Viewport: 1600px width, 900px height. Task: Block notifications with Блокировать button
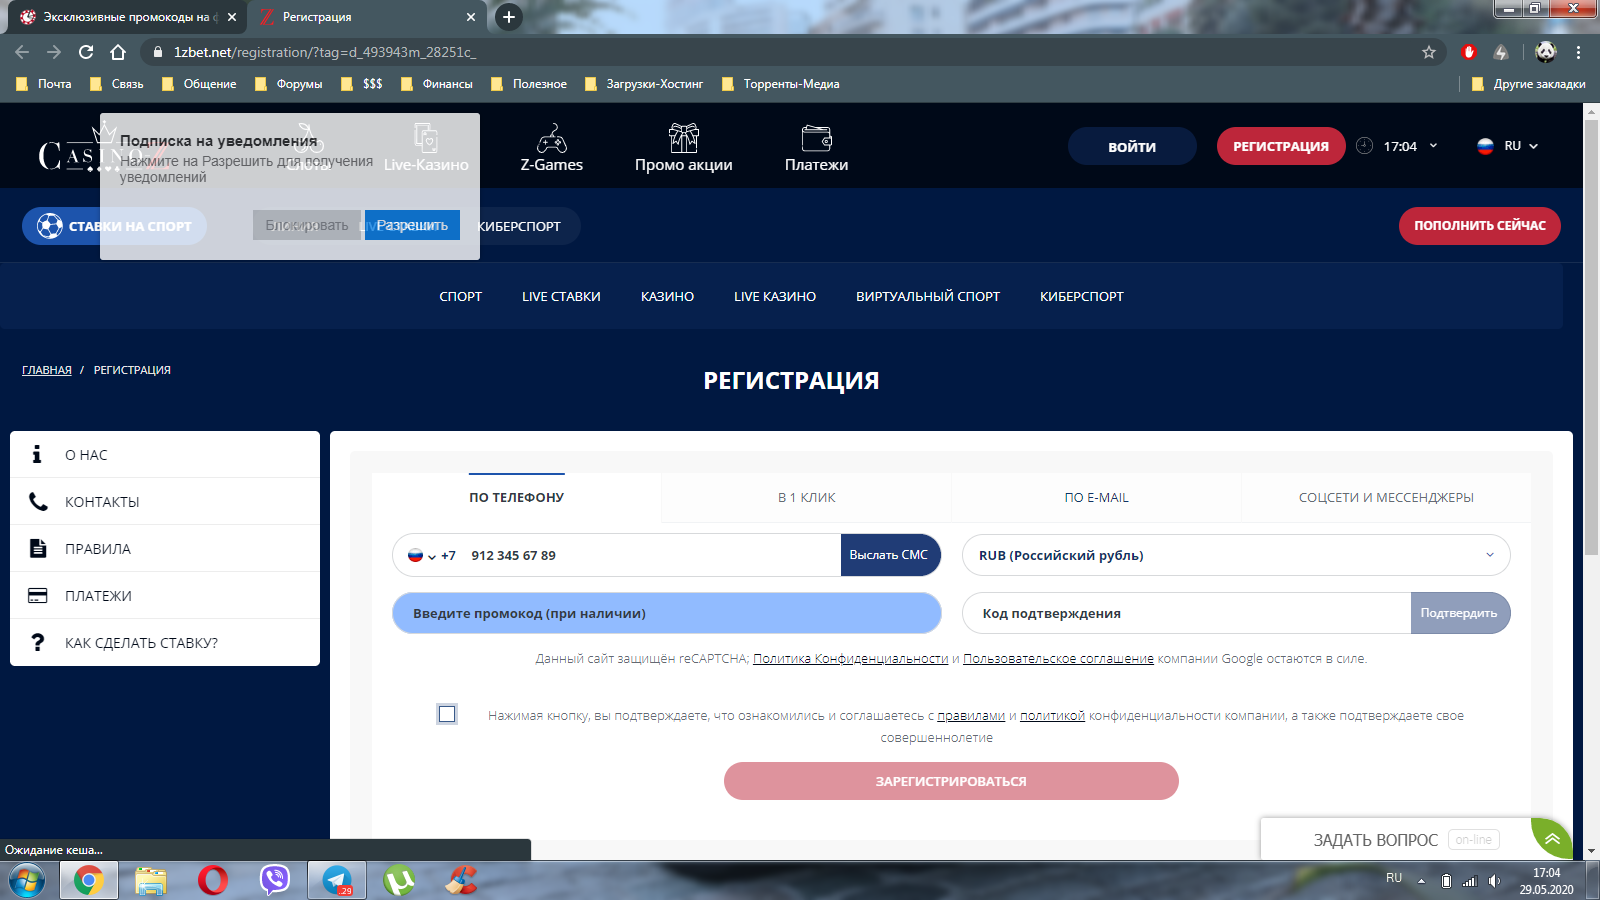307,225
